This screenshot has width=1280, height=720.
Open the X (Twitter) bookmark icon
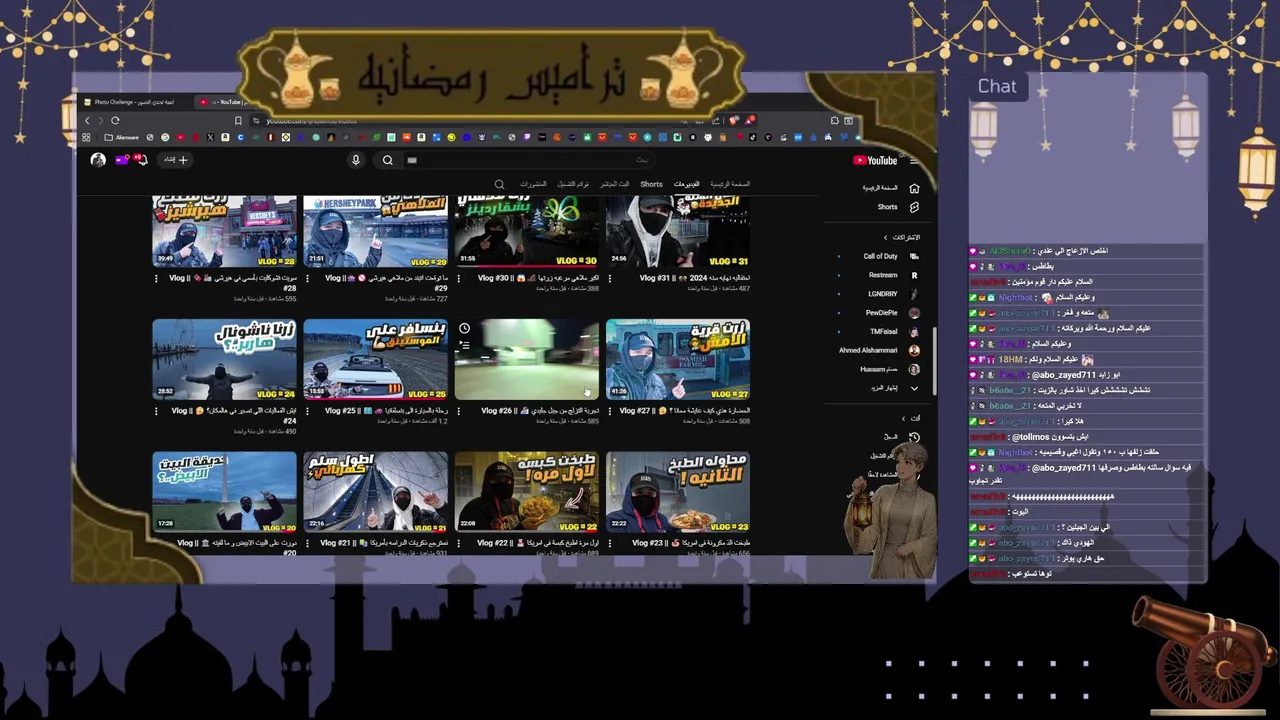point(210,137)
